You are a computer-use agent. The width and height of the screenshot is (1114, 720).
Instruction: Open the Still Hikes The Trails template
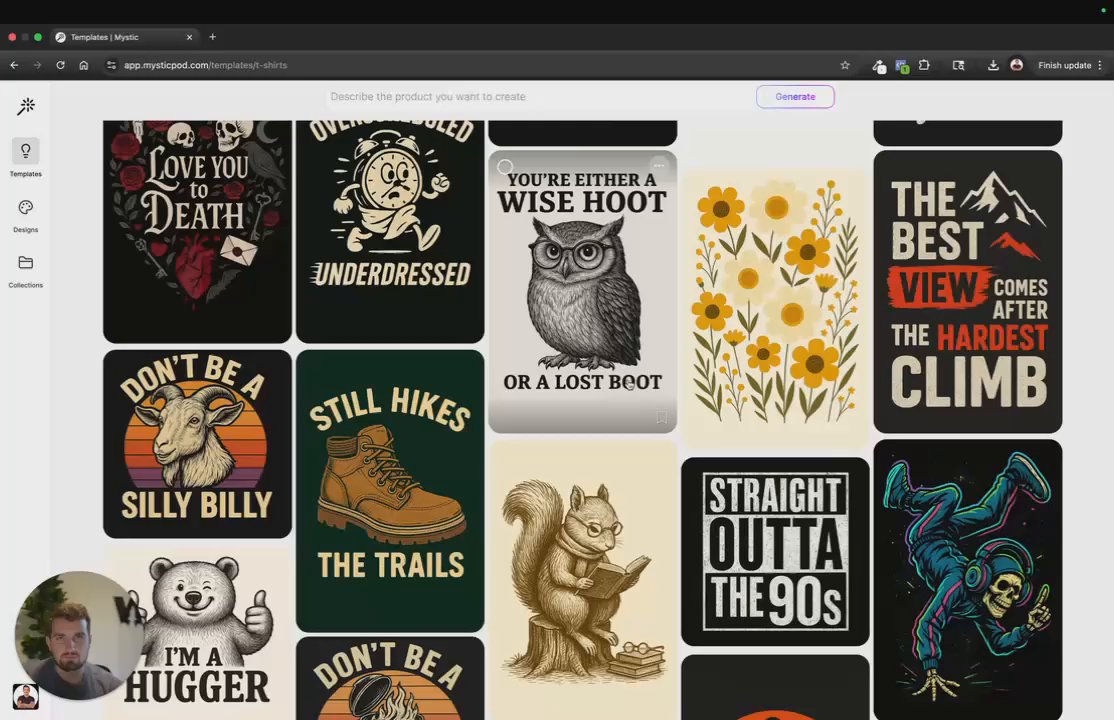(x=390, y=490)
